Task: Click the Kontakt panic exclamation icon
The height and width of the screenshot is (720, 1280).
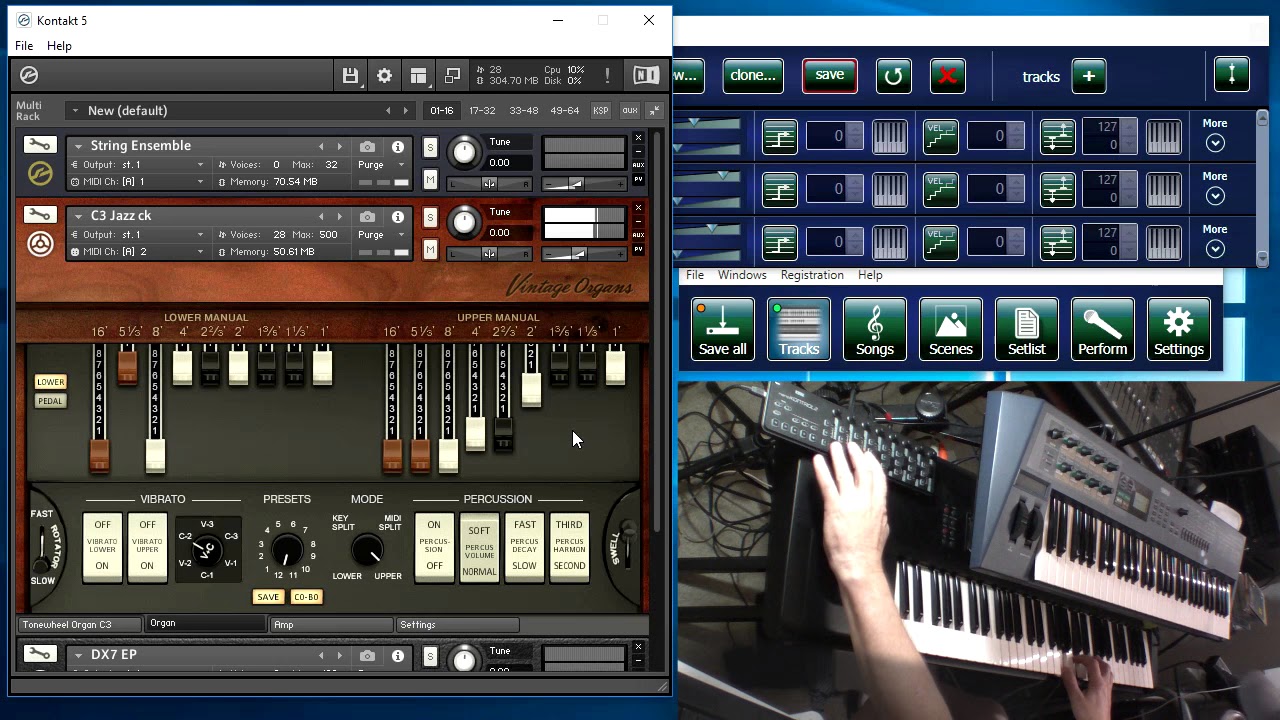Action: [x=607, y=76]
